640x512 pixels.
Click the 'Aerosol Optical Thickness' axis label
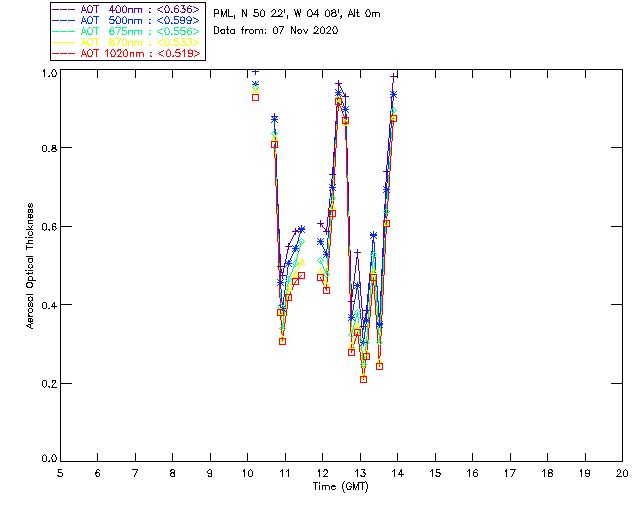30,266
